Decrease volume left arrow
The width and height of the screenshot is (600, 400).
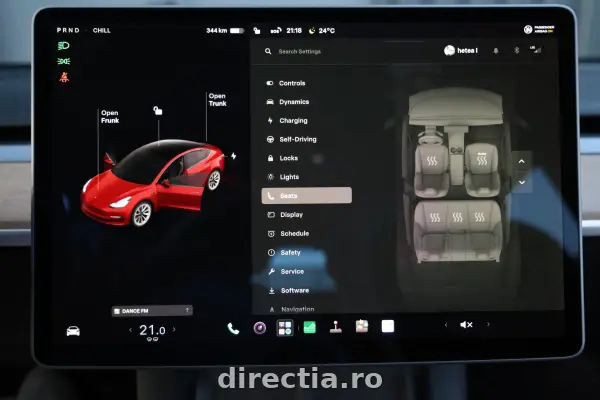[x=446, y=325]
